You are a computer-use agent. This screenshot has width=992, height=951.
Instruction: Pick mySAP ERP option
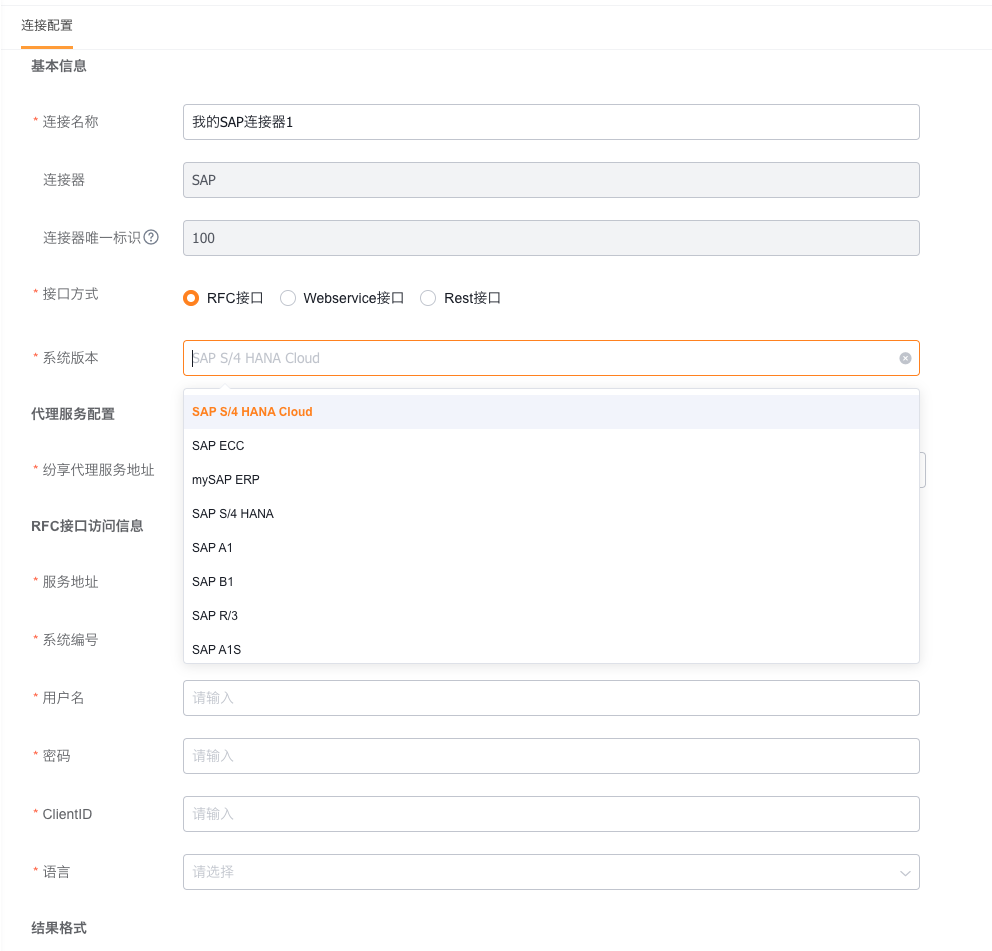551,480
